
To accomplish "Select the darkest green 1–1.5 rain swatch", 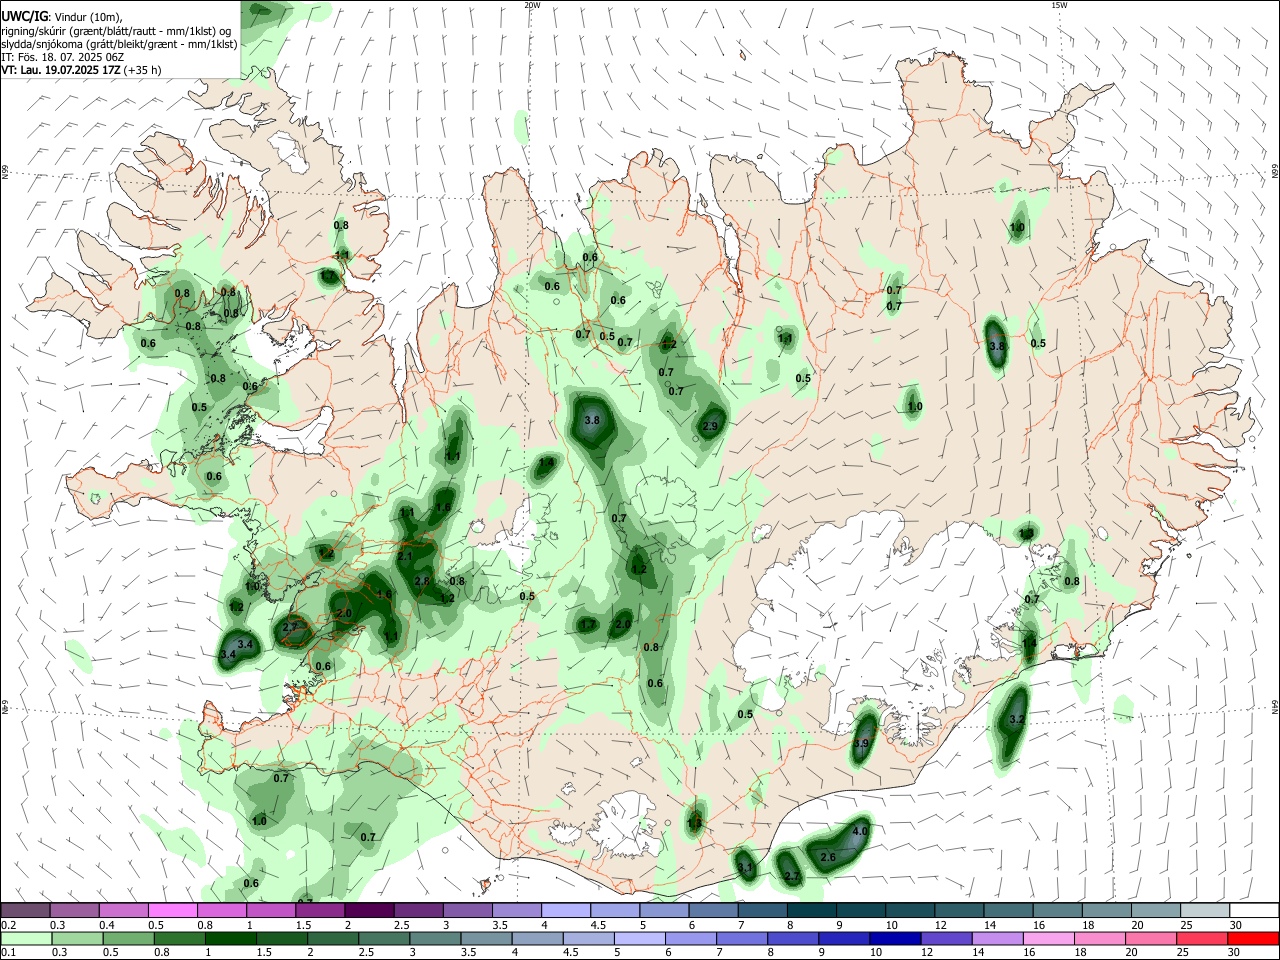I will click(x=230, y=938).
